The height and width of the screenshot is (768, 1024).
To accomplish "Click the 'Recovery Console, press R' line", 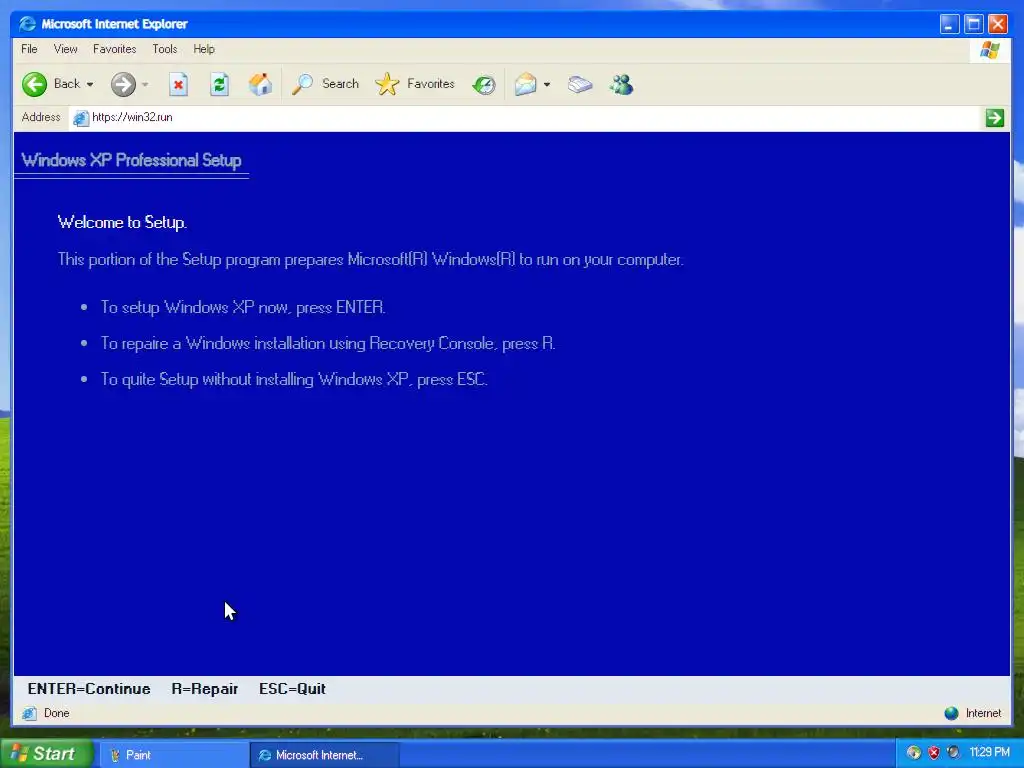I will [328, 344].
